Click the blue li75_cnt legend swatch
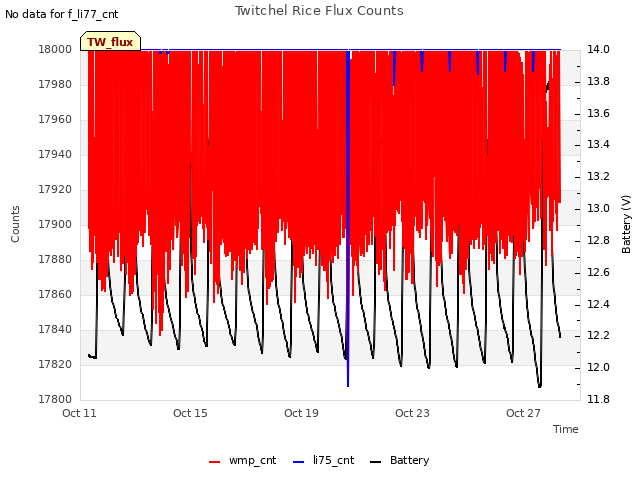 click(x=299, y=462)
